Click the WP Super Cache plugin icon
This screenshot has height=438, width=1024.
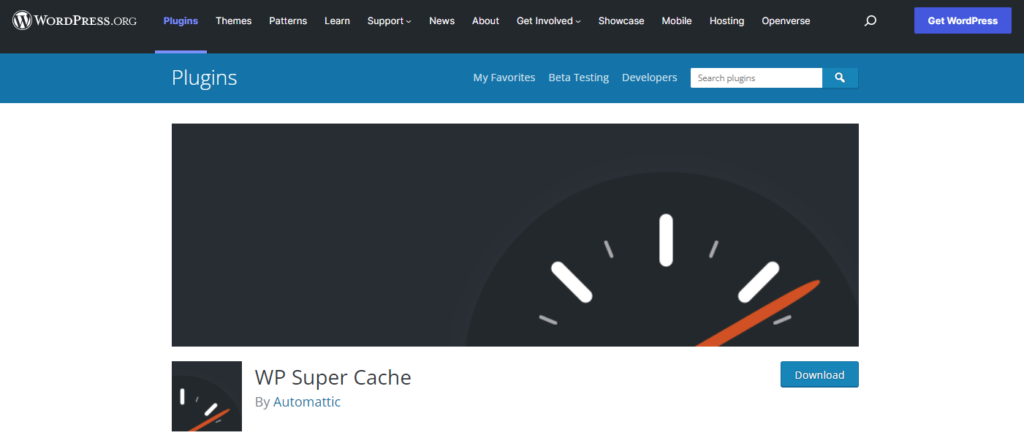(206, 396)
